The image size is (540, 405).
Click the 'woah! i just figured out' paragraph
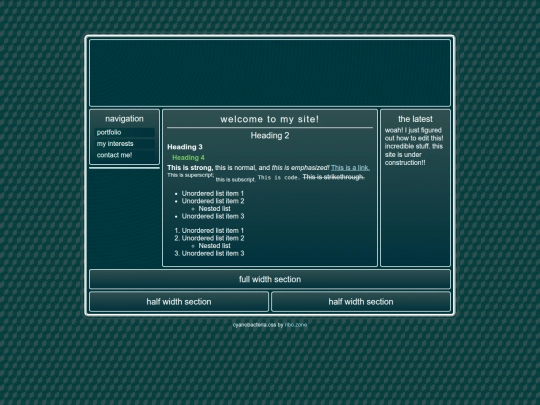click(414, 146)
